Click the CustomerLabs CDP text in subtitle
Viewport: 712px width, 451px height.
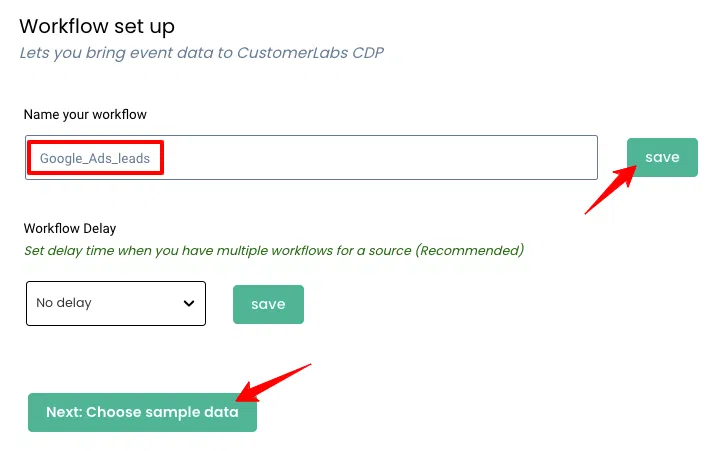[x=310, y=52]
